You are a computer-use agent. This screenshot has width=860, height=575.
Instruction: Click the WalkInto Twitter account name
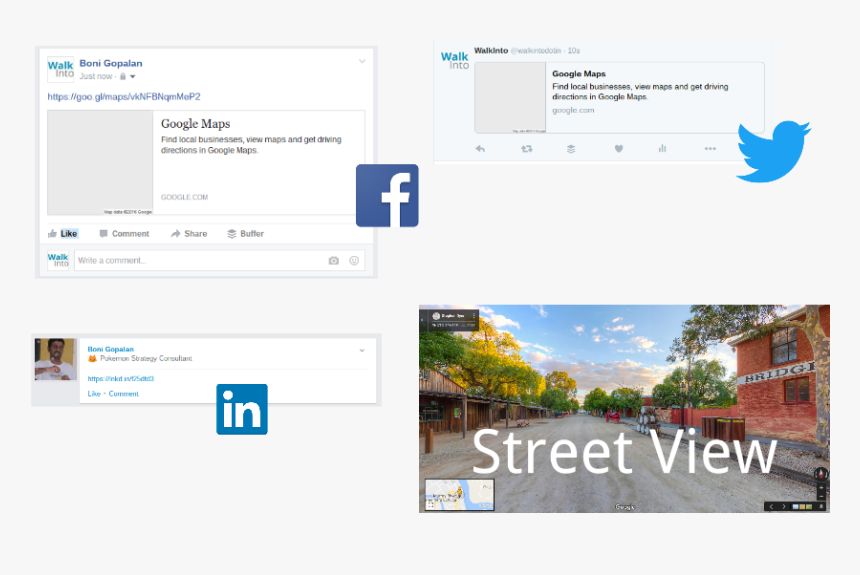point(491,50)
